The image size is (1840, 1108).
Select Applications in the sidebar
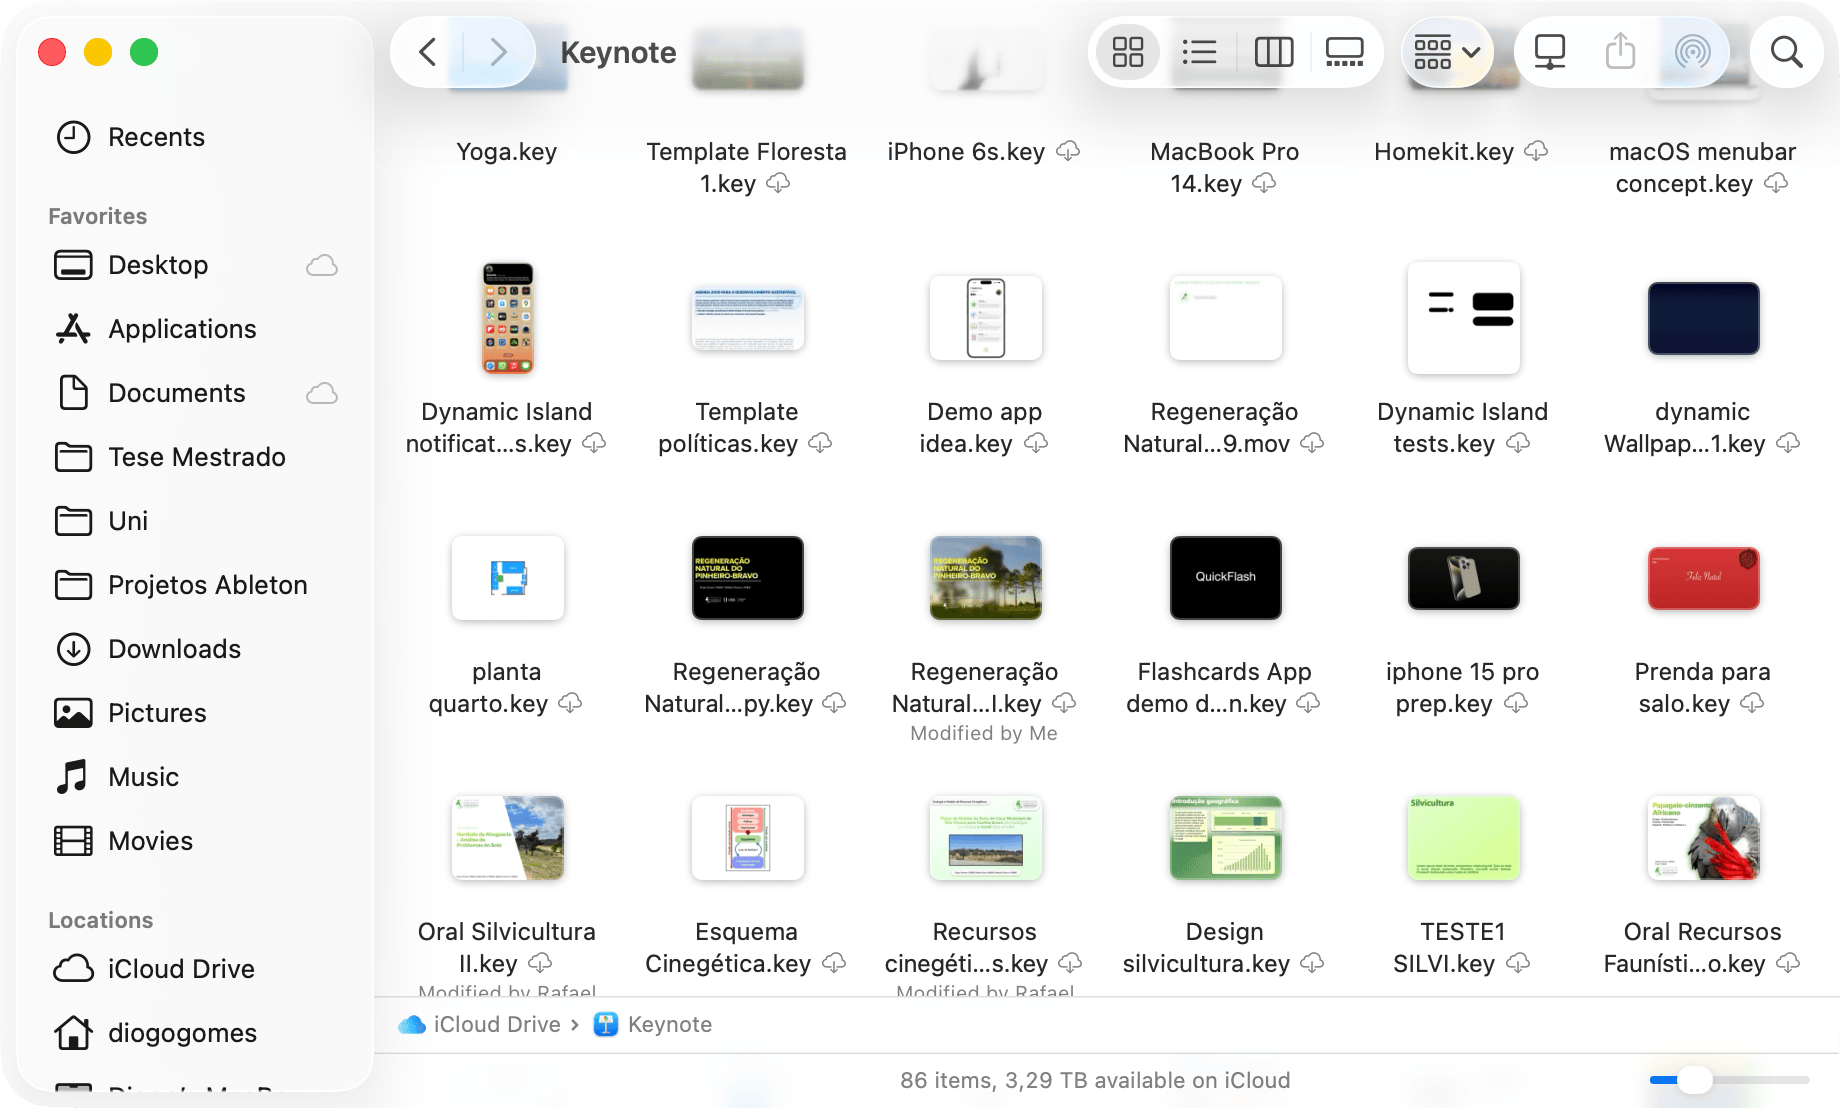[182, 329]
